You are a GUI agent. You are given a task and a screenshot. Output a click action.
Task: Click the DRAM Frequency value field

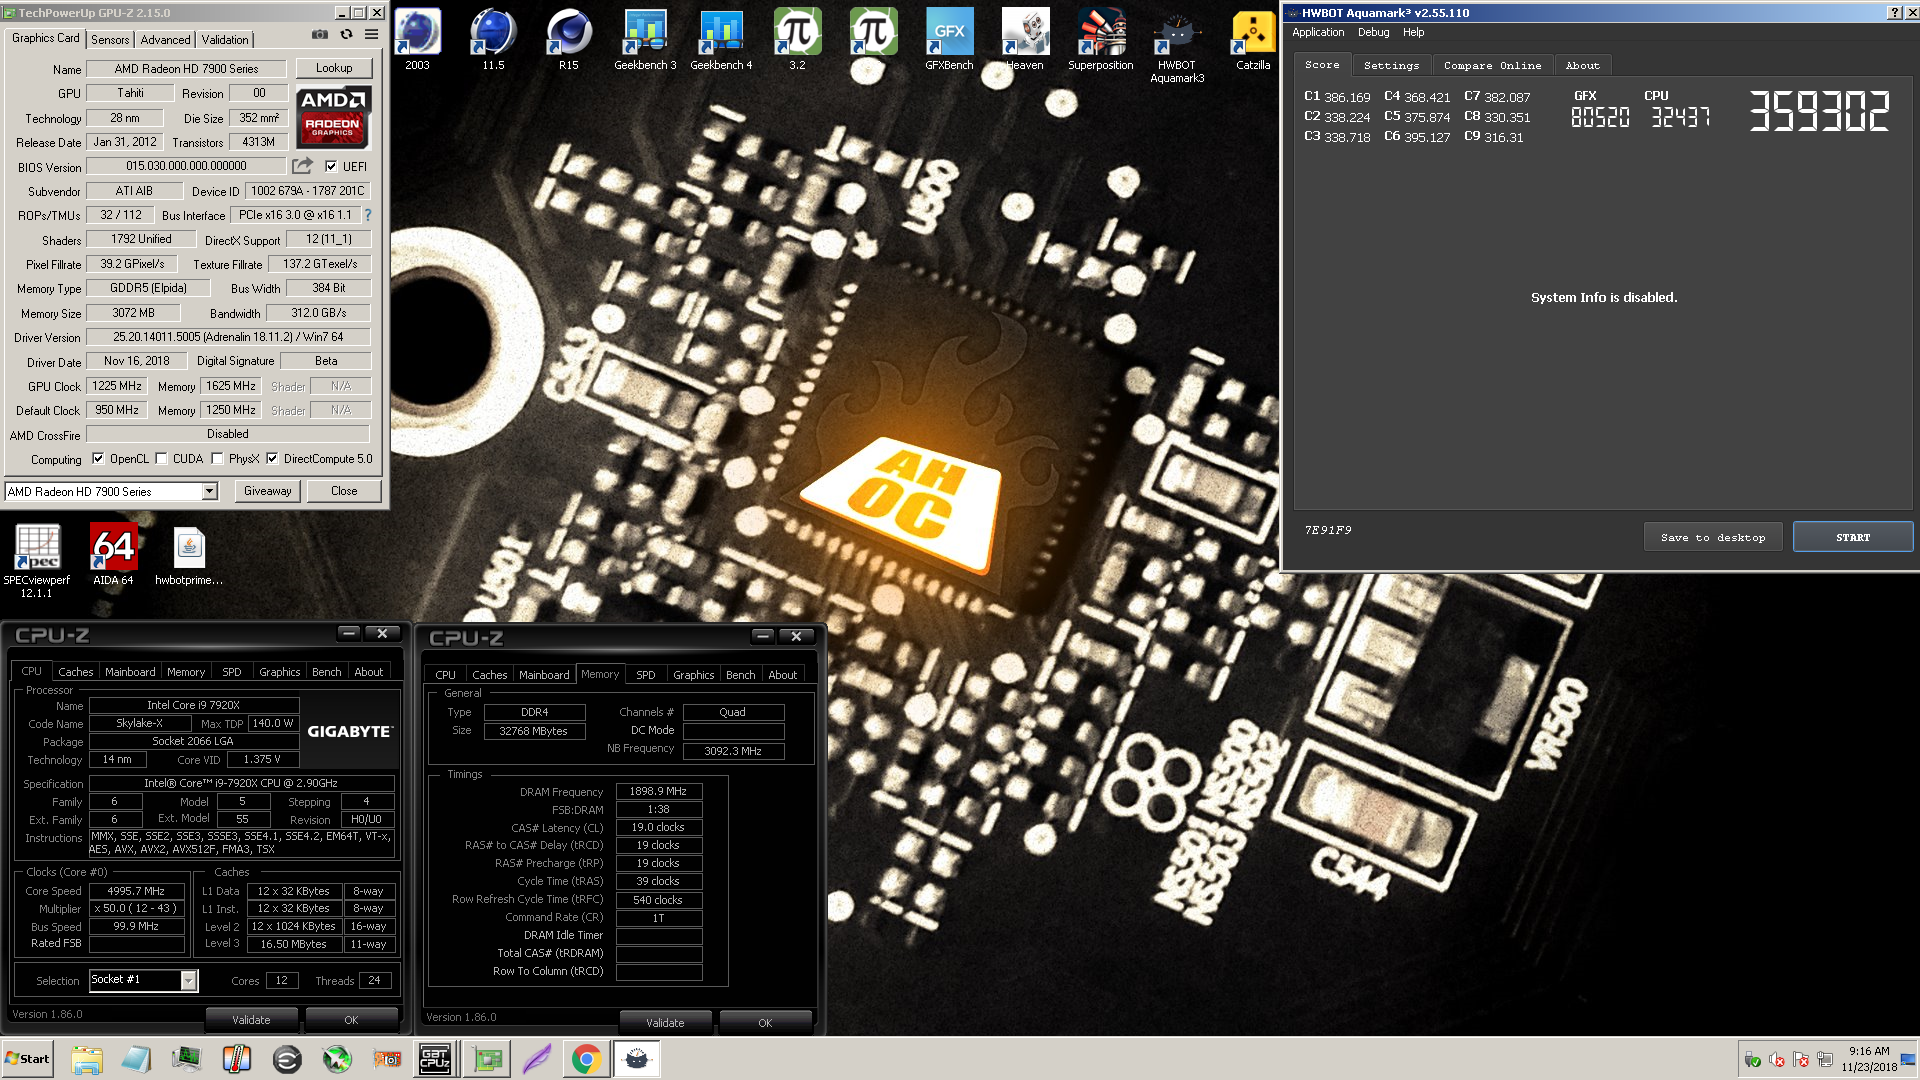pyautogui.click(x=658, y=791)
